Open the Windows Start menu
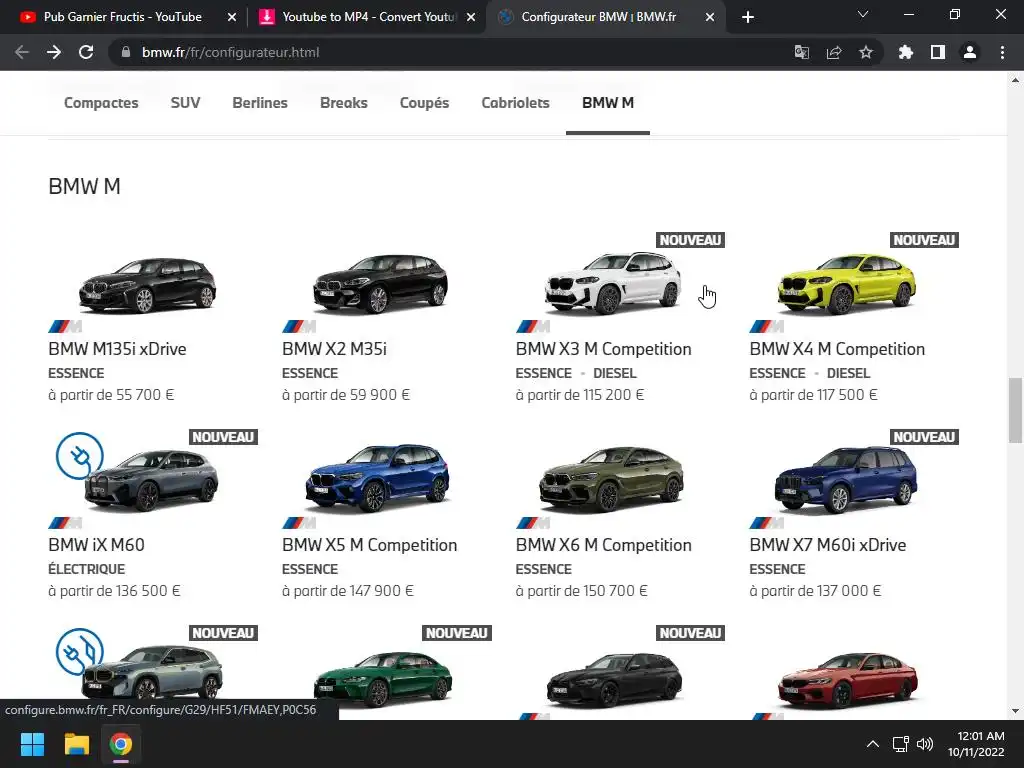 pyautogui.click(x=32, y=744)
